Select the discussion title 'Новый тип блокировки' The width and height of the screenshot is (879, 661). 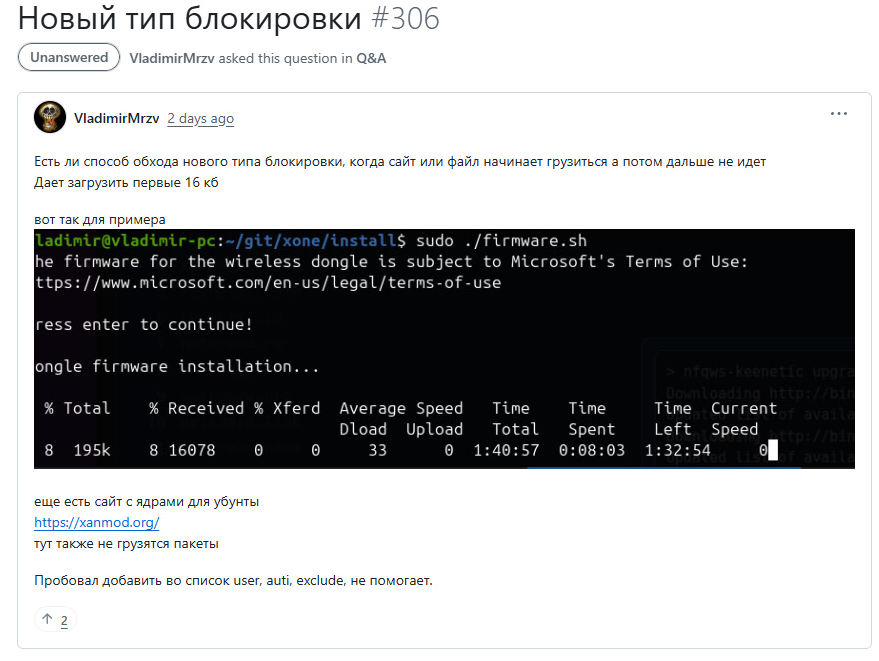(190, 19)
